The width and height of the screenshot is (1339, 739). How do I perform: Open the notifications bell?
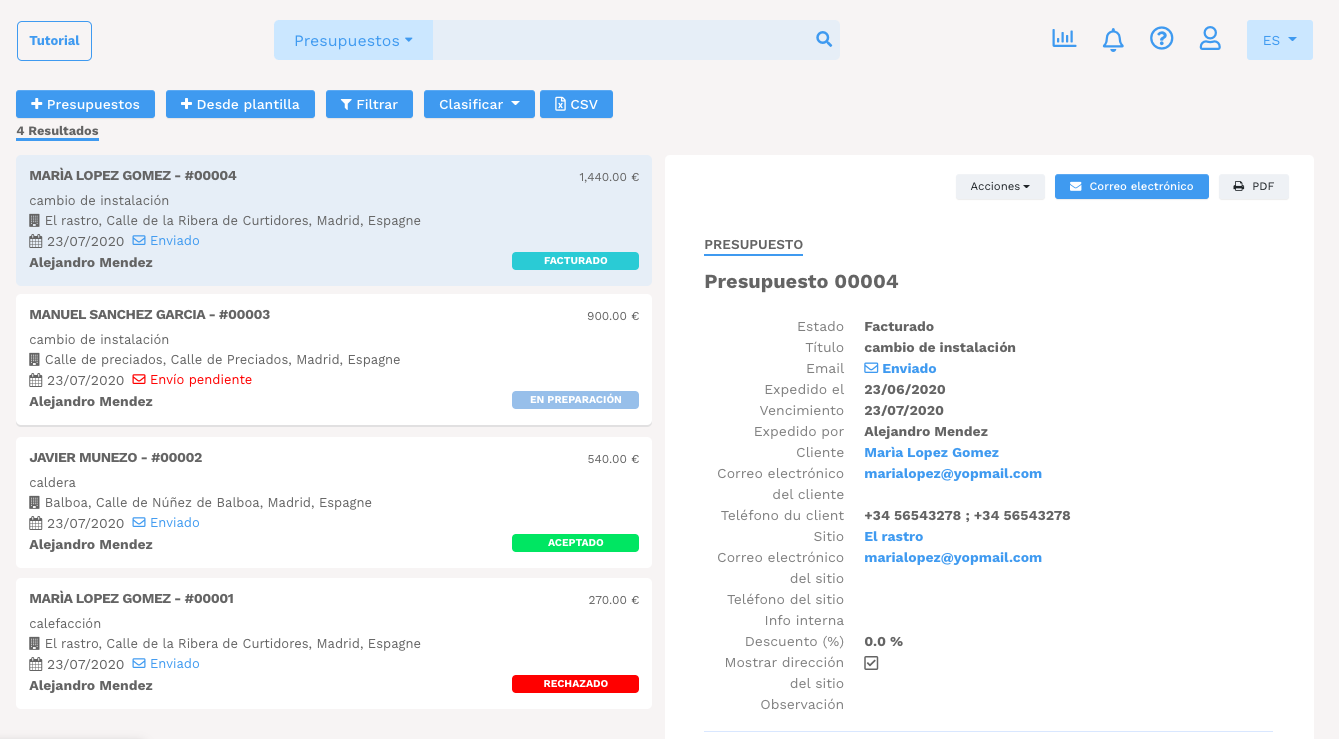click(1112, 38)
